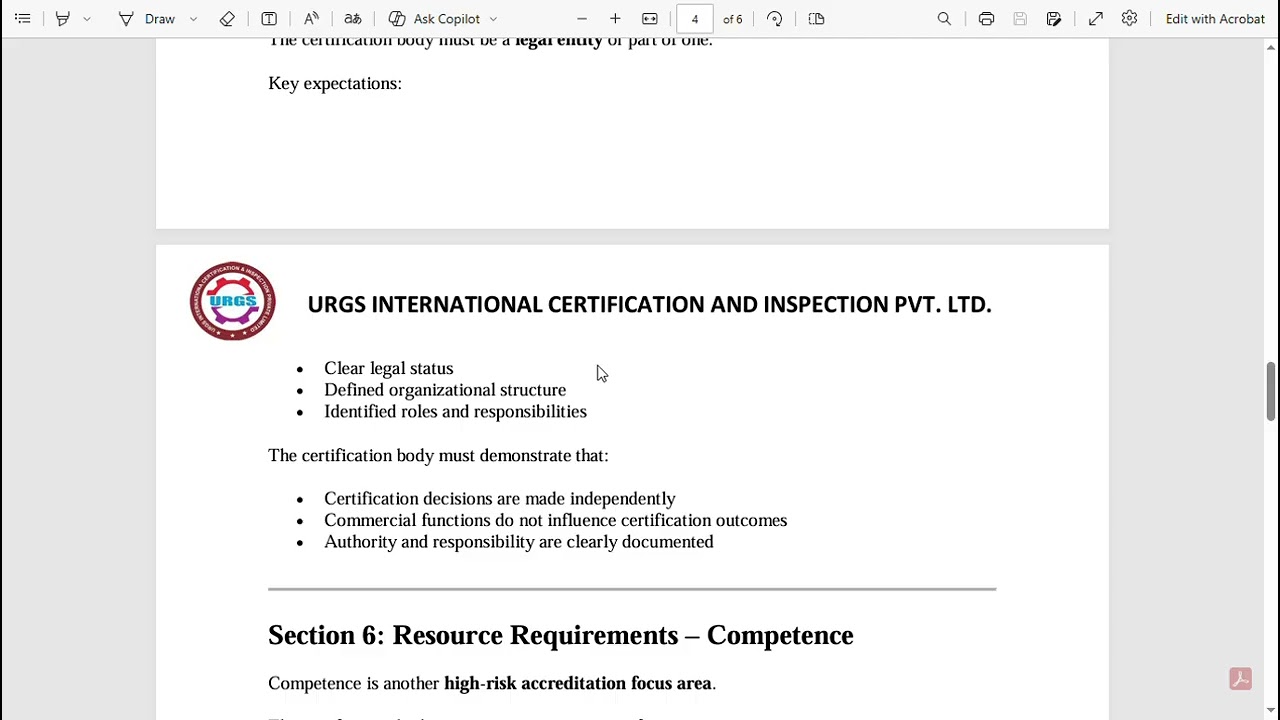Click the Acrobat floating icon

(x=1240, y=679)
